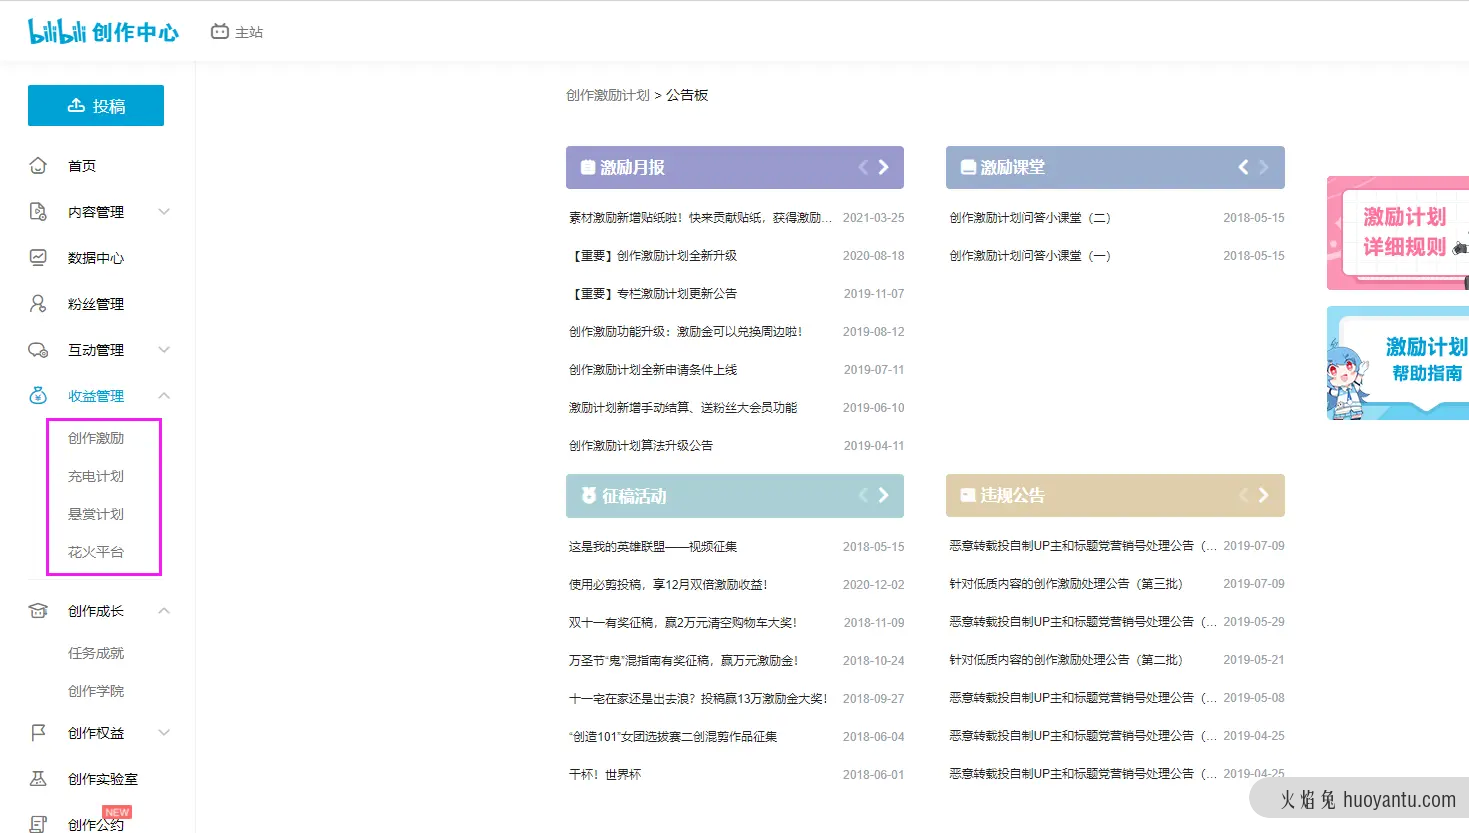Open 任务成就 submenu item

point(96,653)
